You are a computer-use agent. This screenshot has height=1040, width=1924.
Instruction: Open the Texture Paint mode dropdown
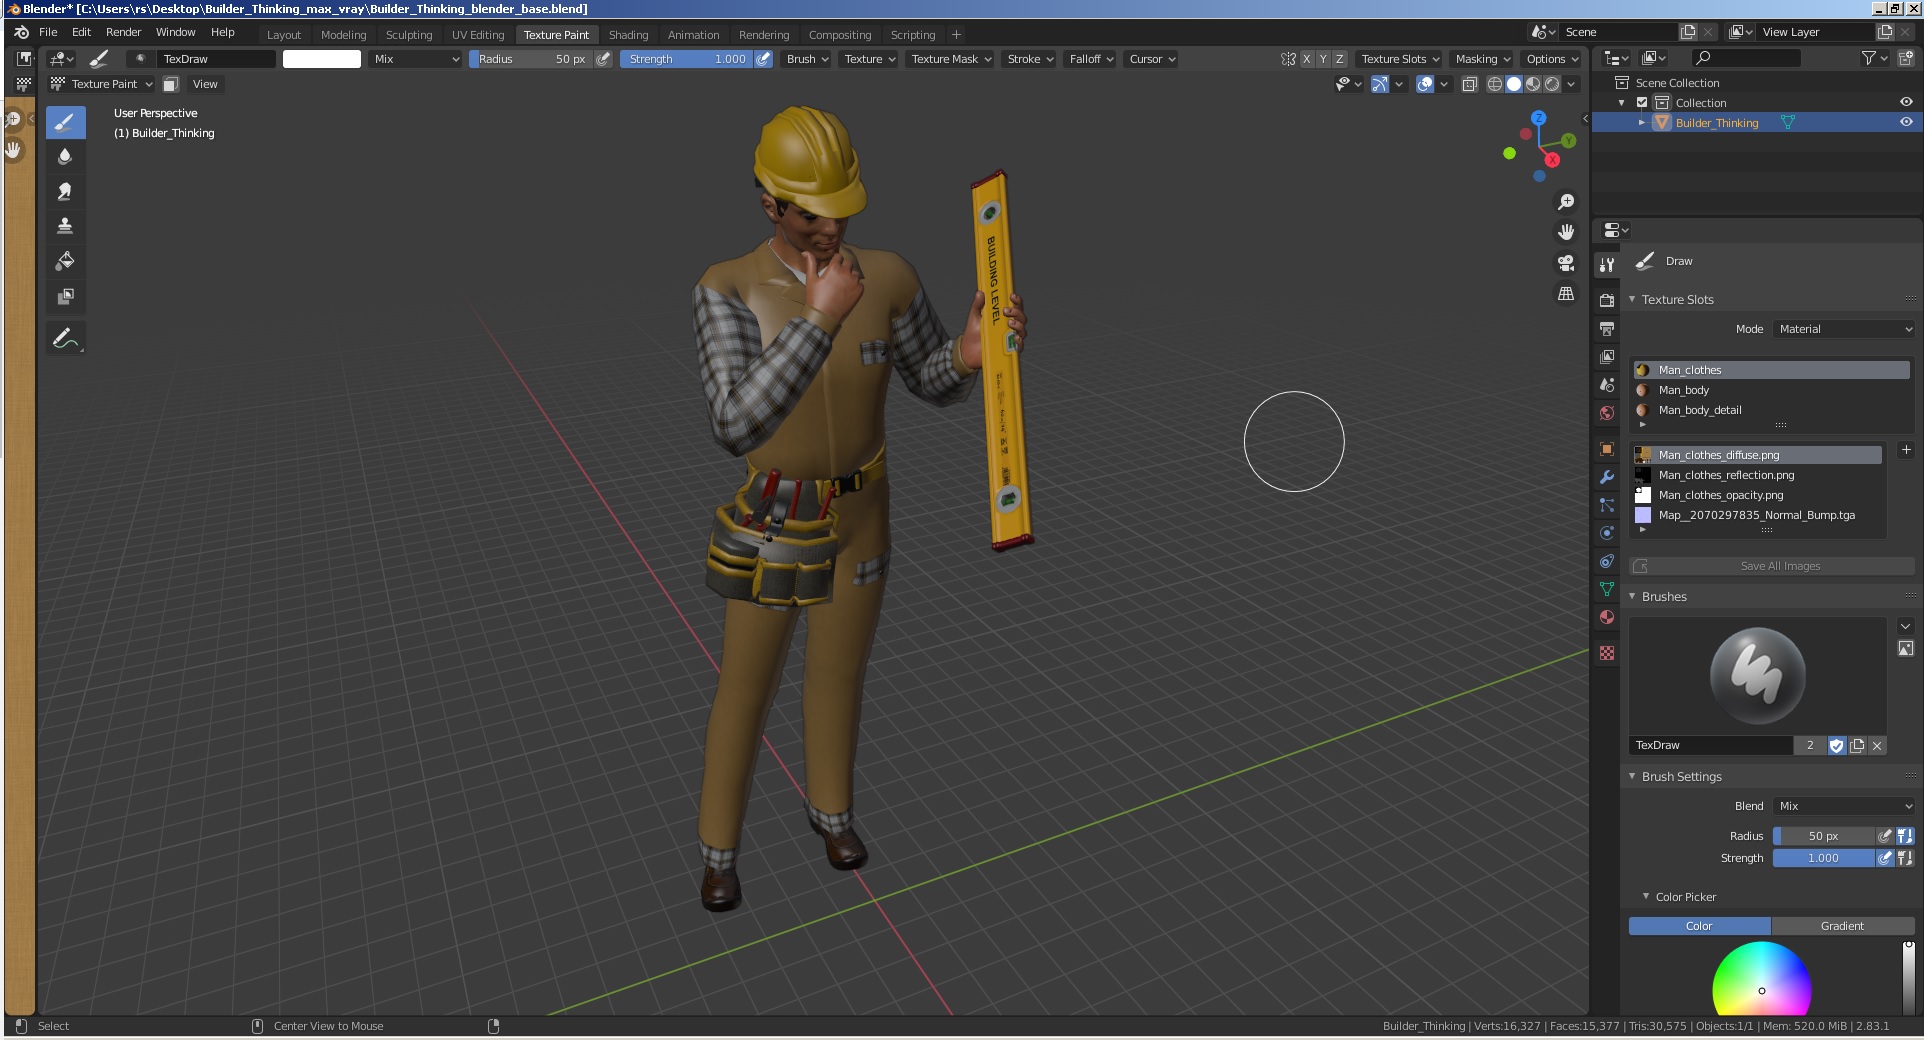102,84
